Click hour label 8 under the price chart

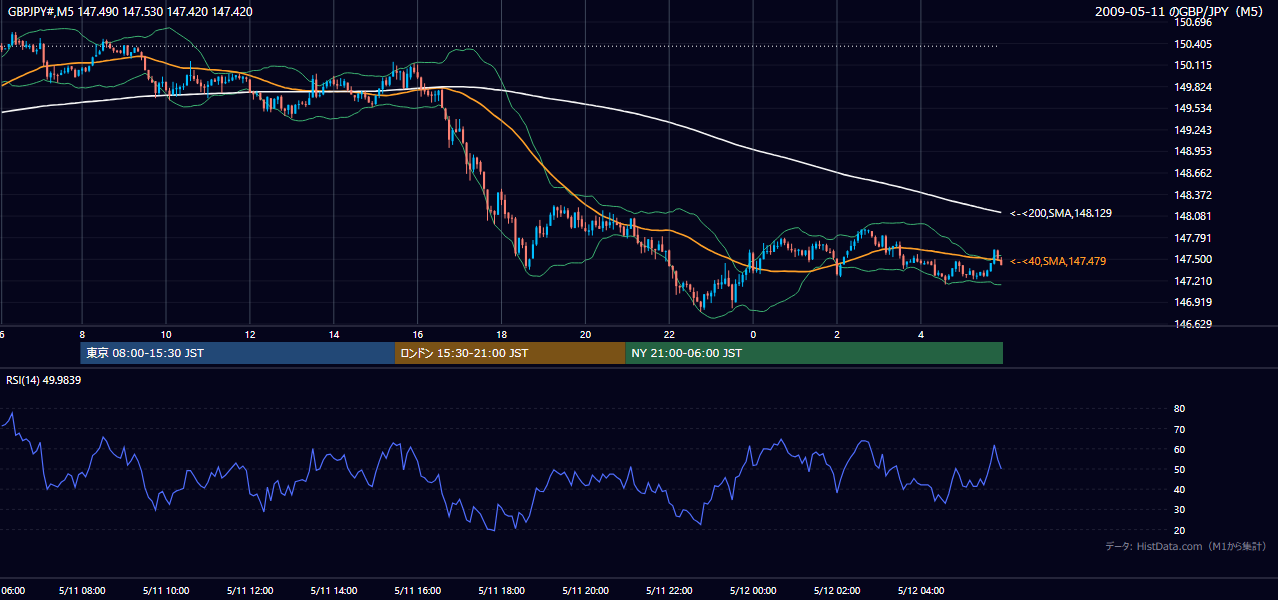point(82,335)
